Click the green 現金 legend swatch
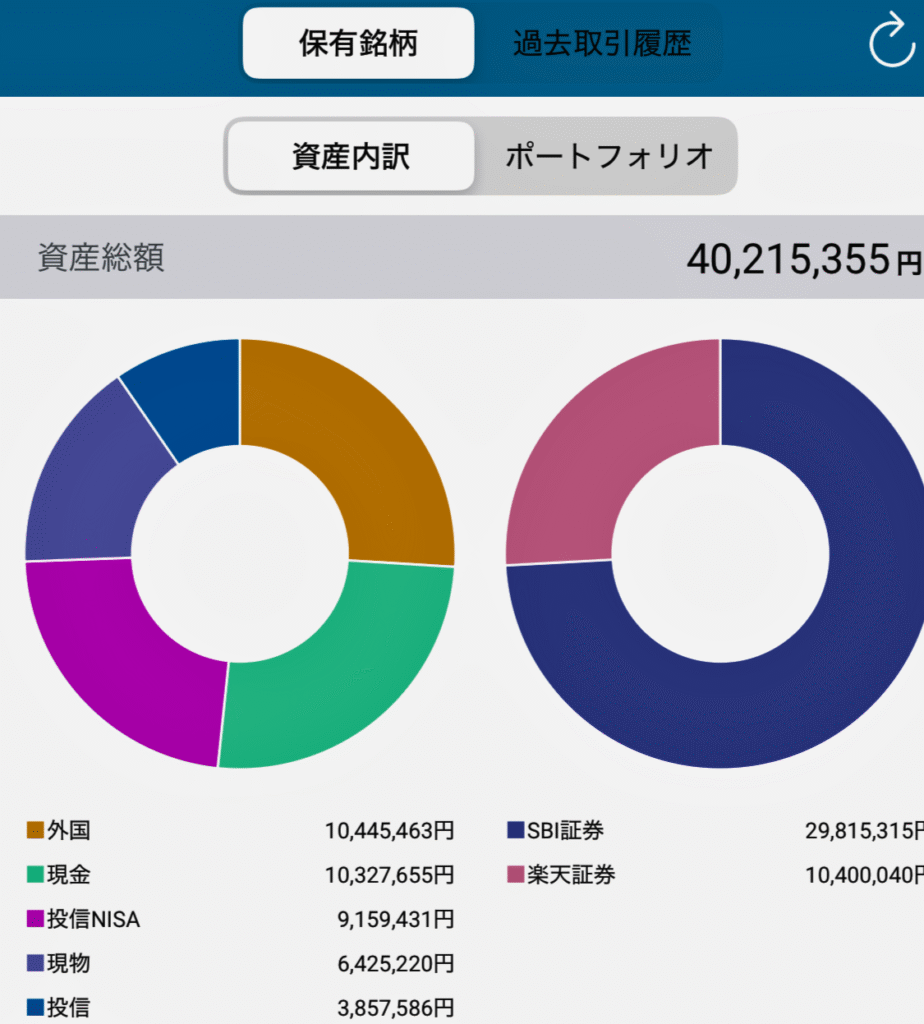 click(35, 875)
